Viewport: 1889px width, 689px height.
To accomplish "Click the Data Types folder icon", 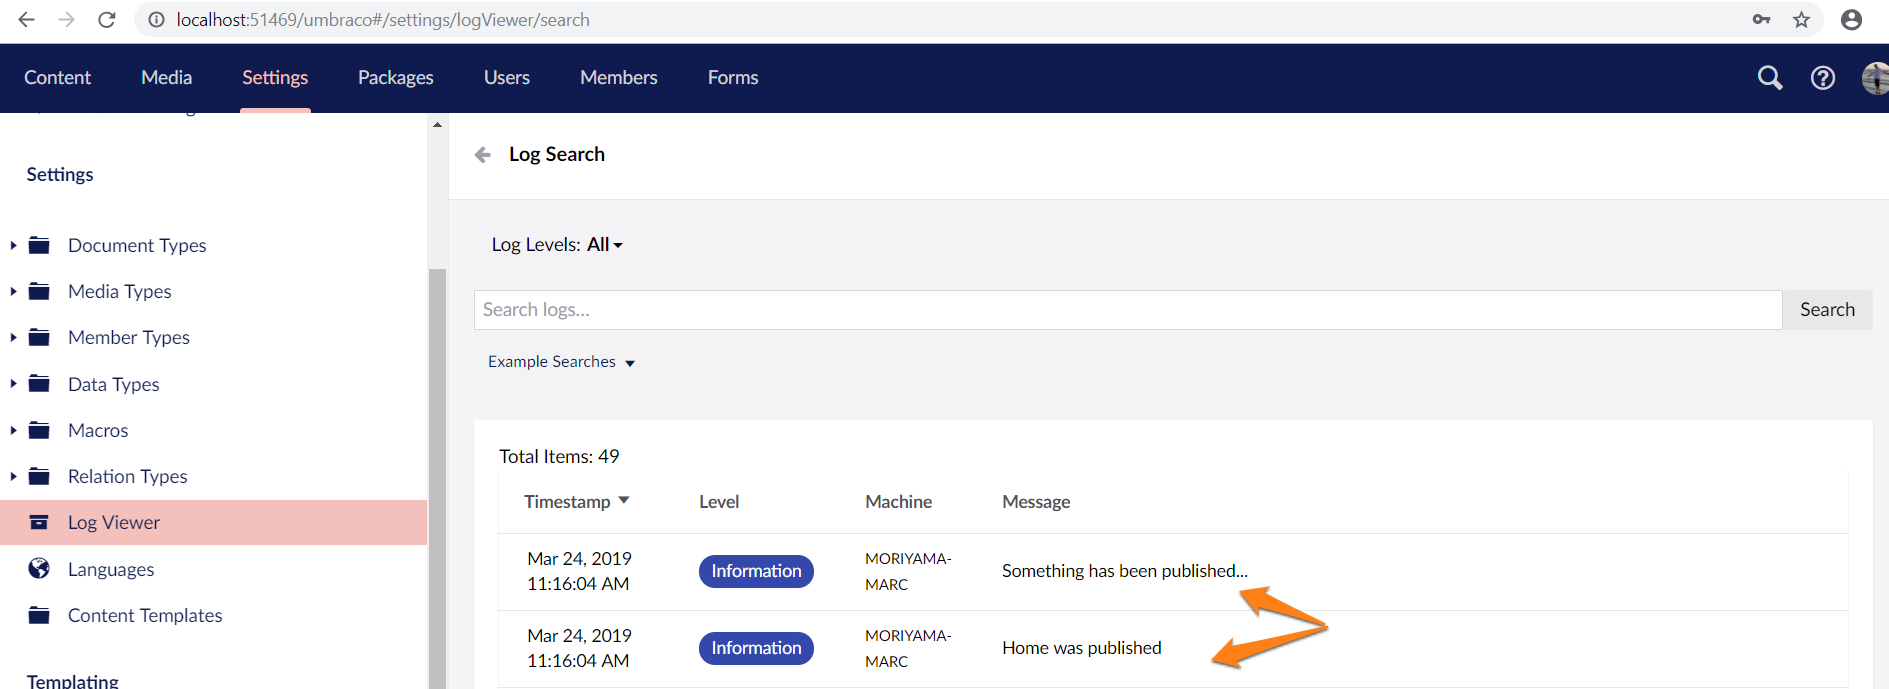I will 39,384.
